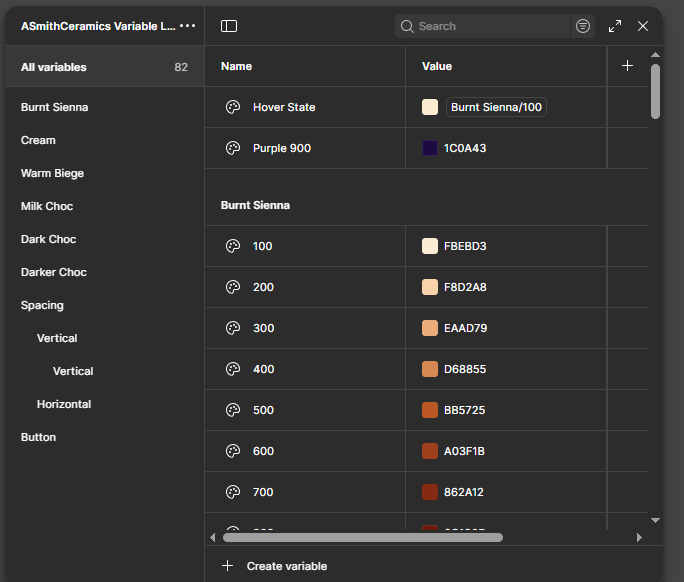This screenshot has height=582, width=684.
Task: Open the Milk Choc group
Action: click(x=47, y=206)
